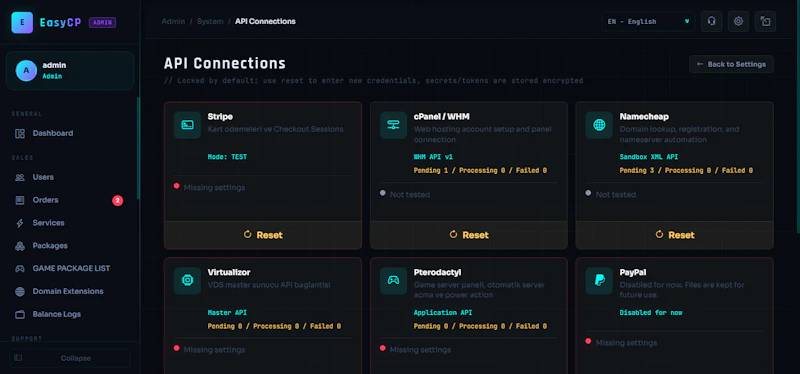Viewport: 800px width, 374px height.
Task: Click the Users sidebar icon
Action: pos(20,177)
